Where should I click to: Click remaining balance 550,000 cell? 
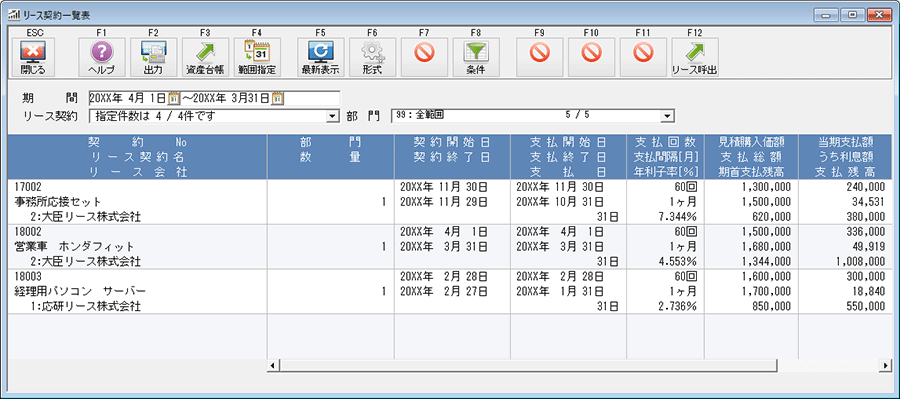pos(866,306)
